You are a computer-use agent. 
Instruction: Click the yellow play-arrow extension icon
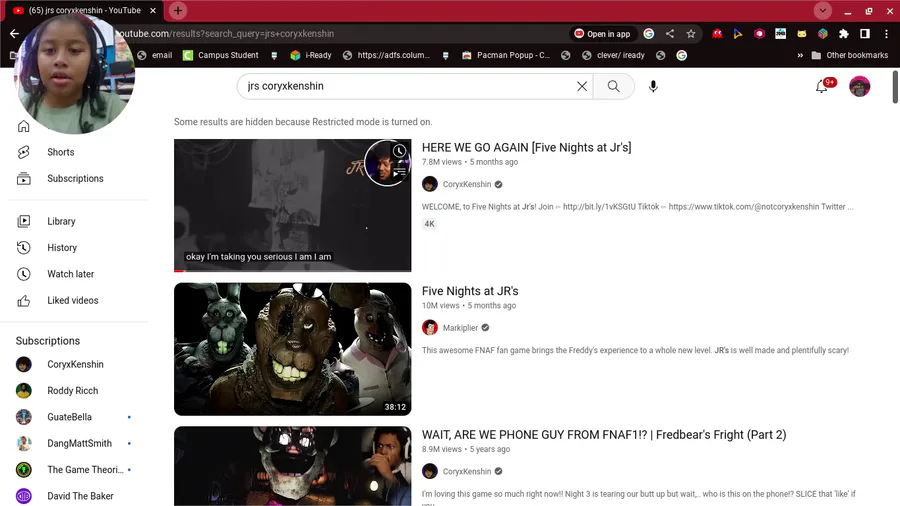coord(738,34)
